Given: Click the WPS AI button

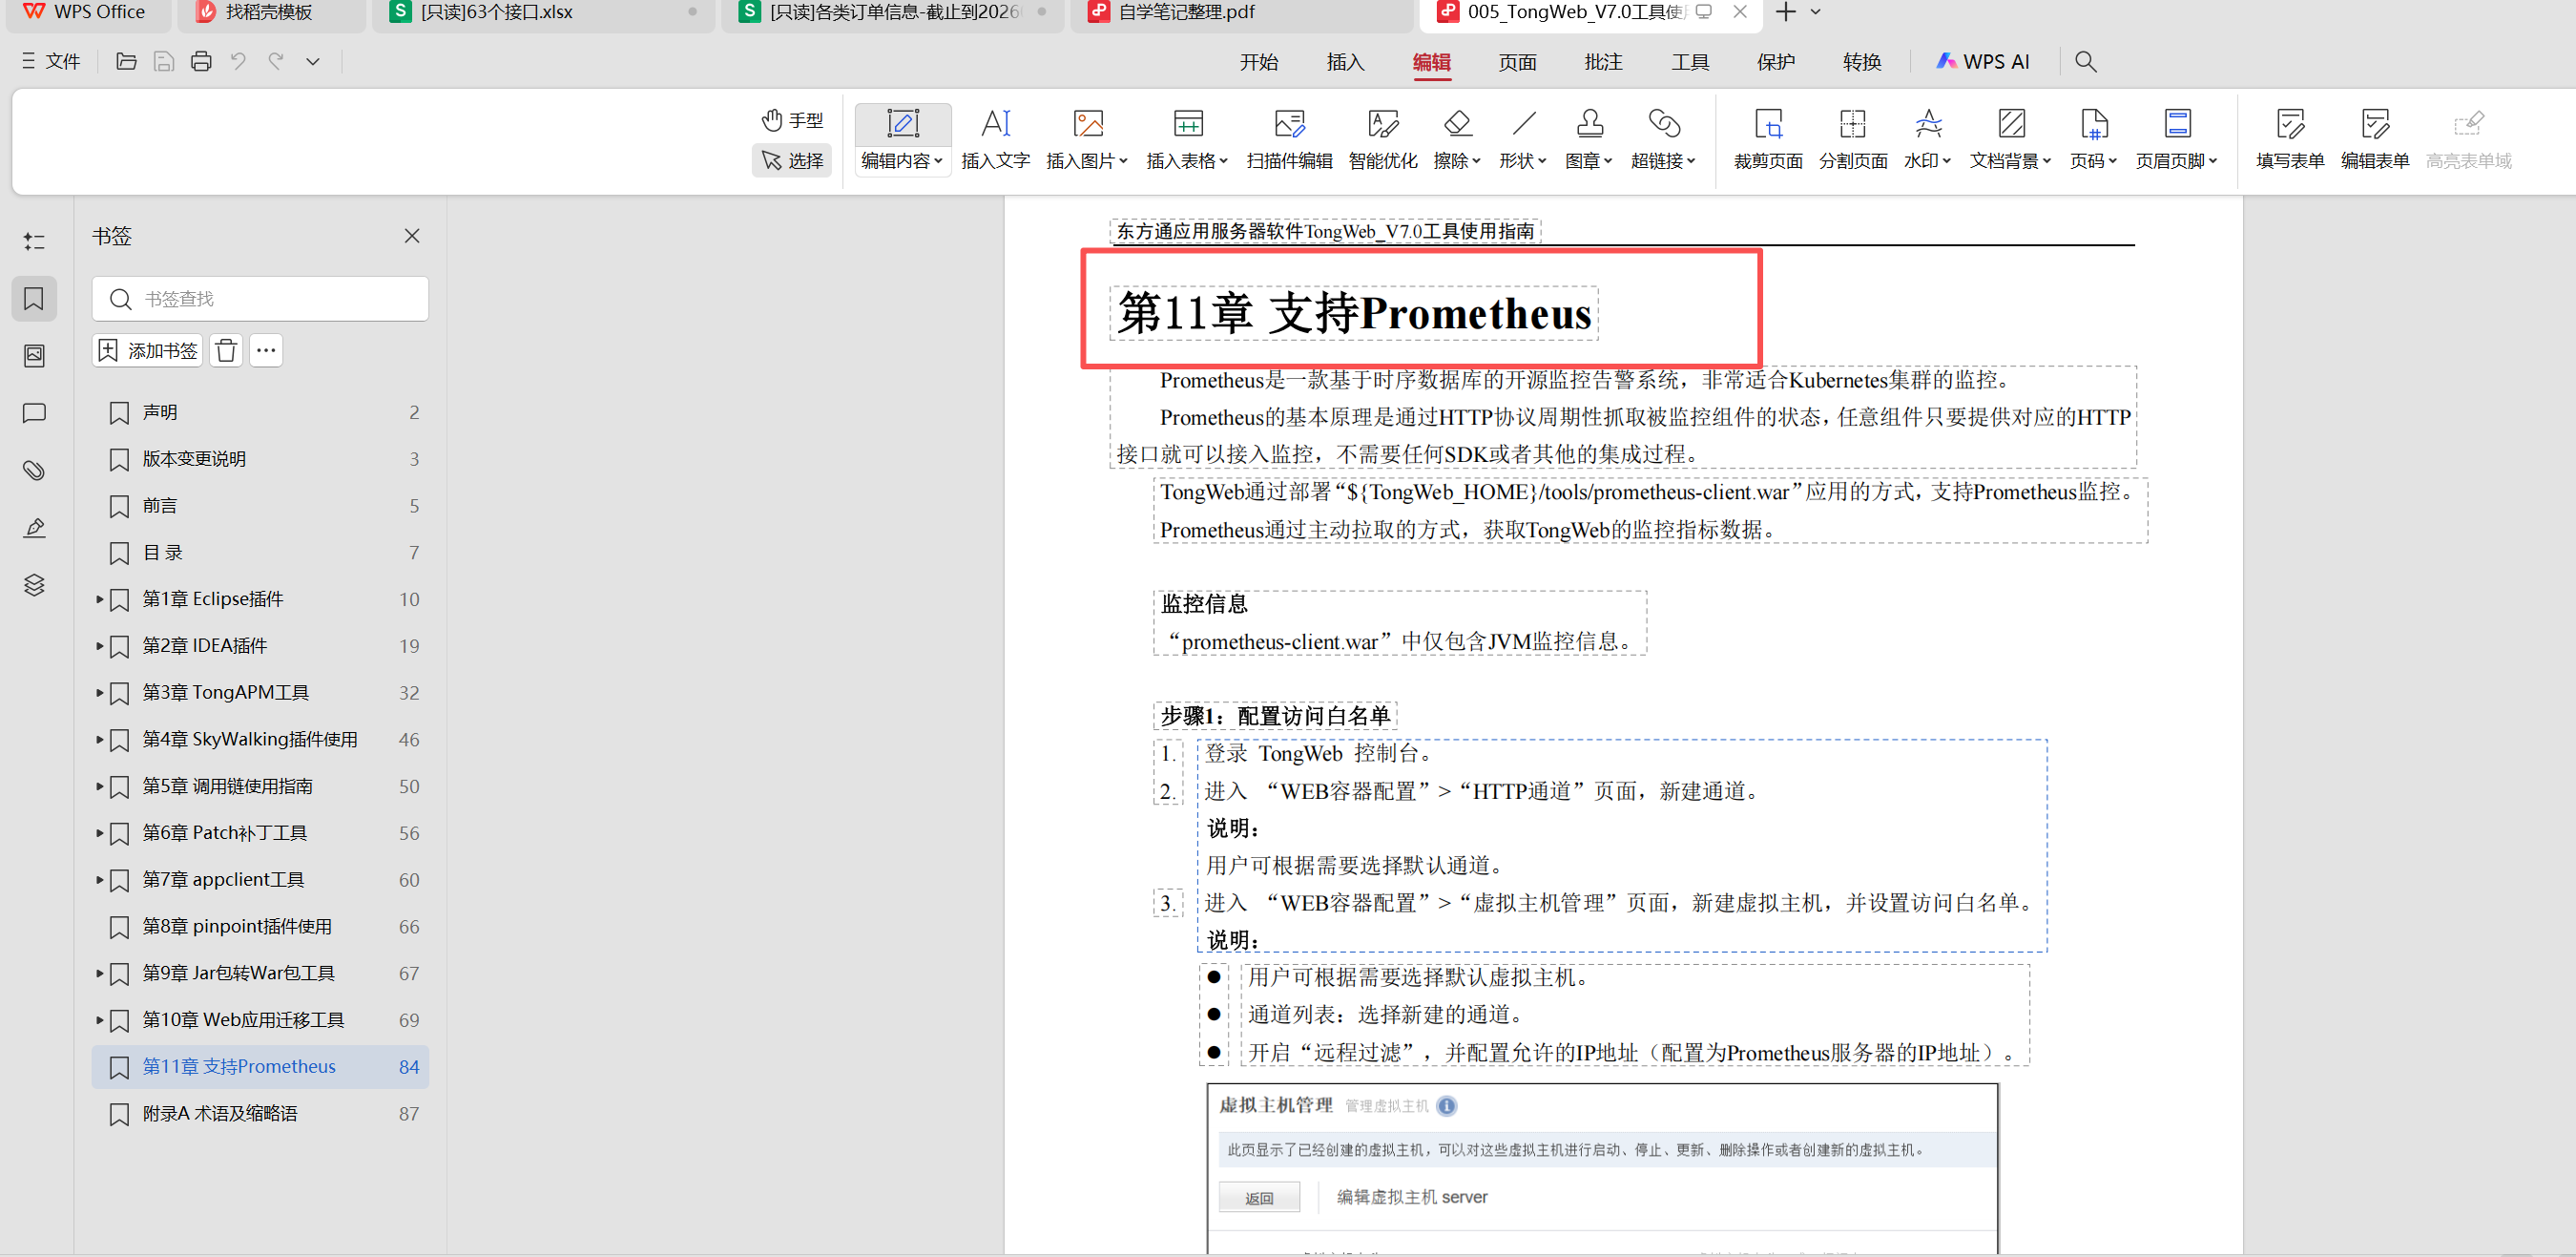Looking at the screenshot, I should [1983, 61].
